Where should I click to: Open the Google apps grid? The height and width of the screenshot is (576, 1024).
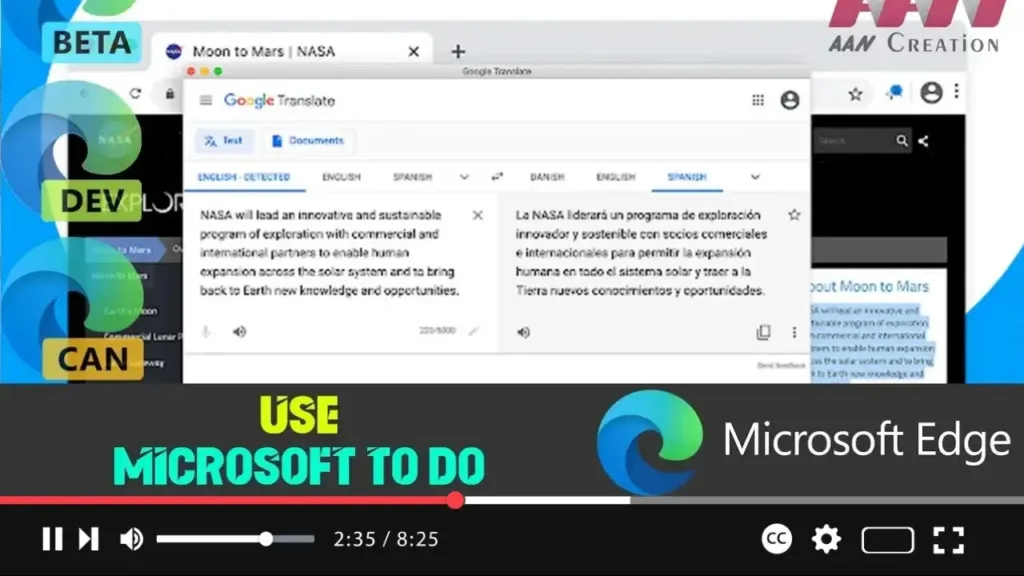click(x=758, y=100)
